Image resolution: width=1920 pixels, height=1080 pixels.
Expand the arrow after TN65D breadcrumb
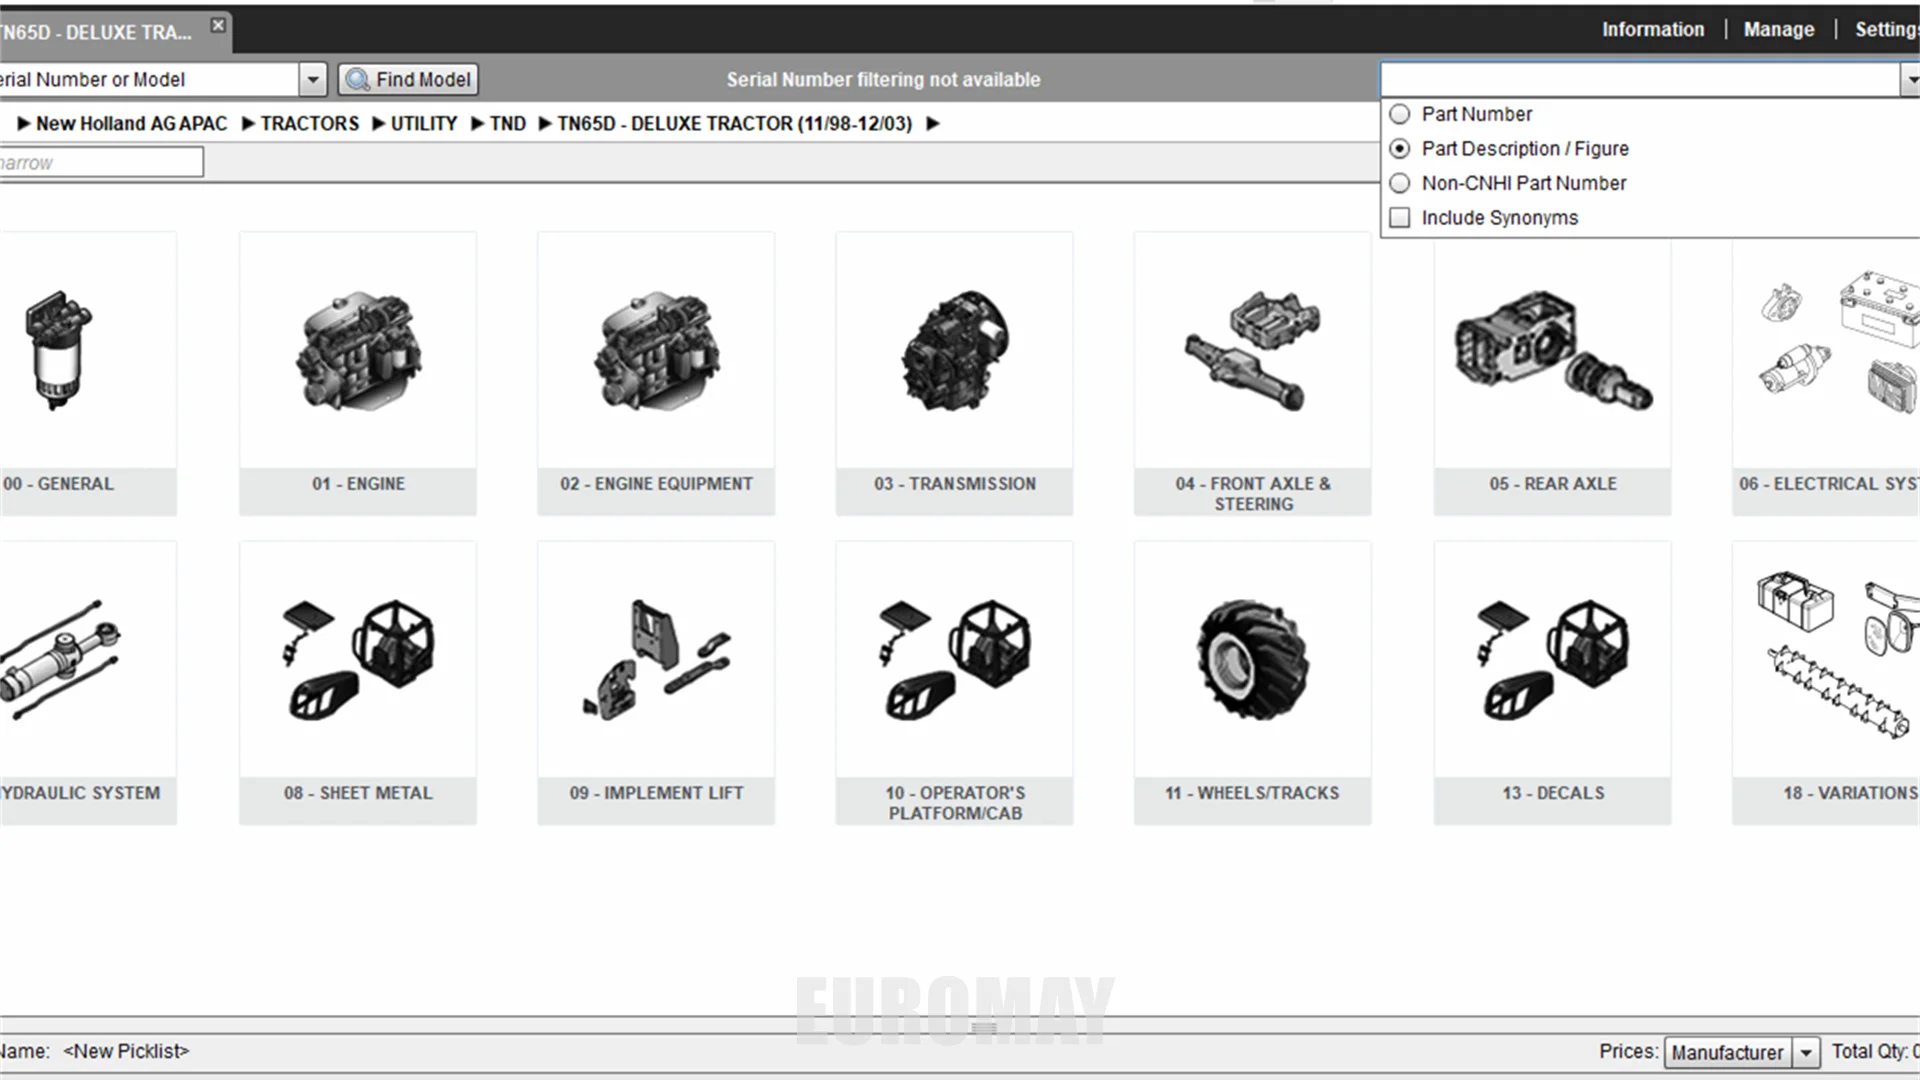click(x=932, y=124)
